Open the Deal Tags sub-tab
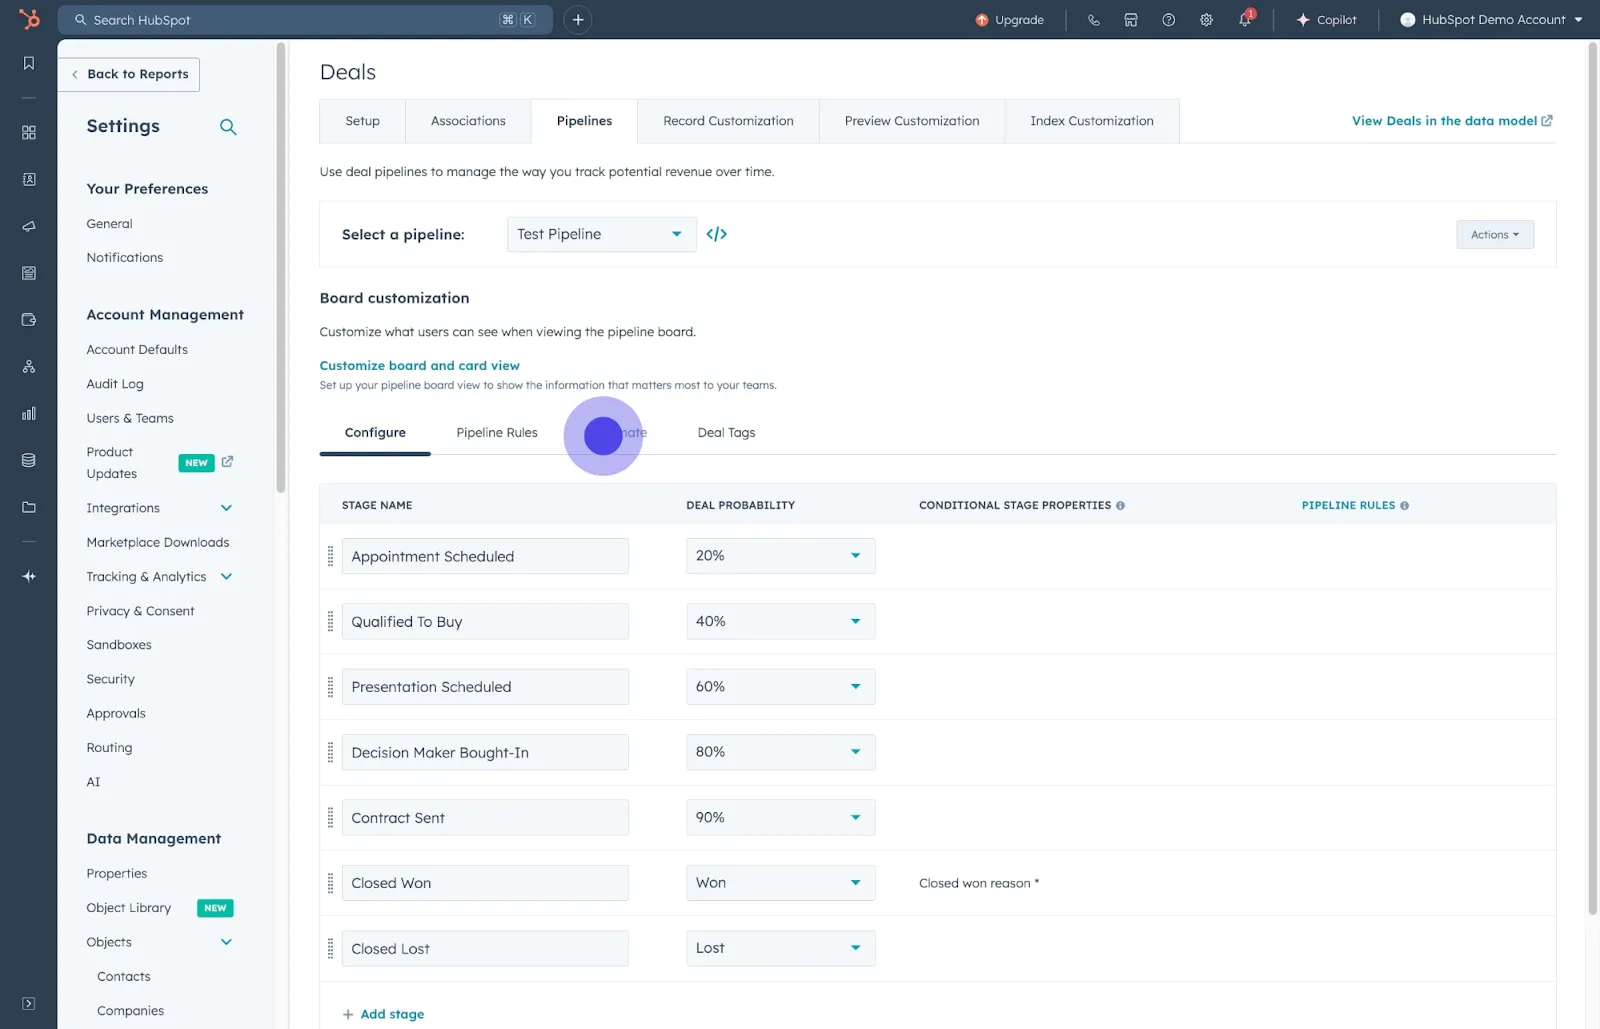The width and height of the screenshot is (1600, 1029). pos(726,433)
